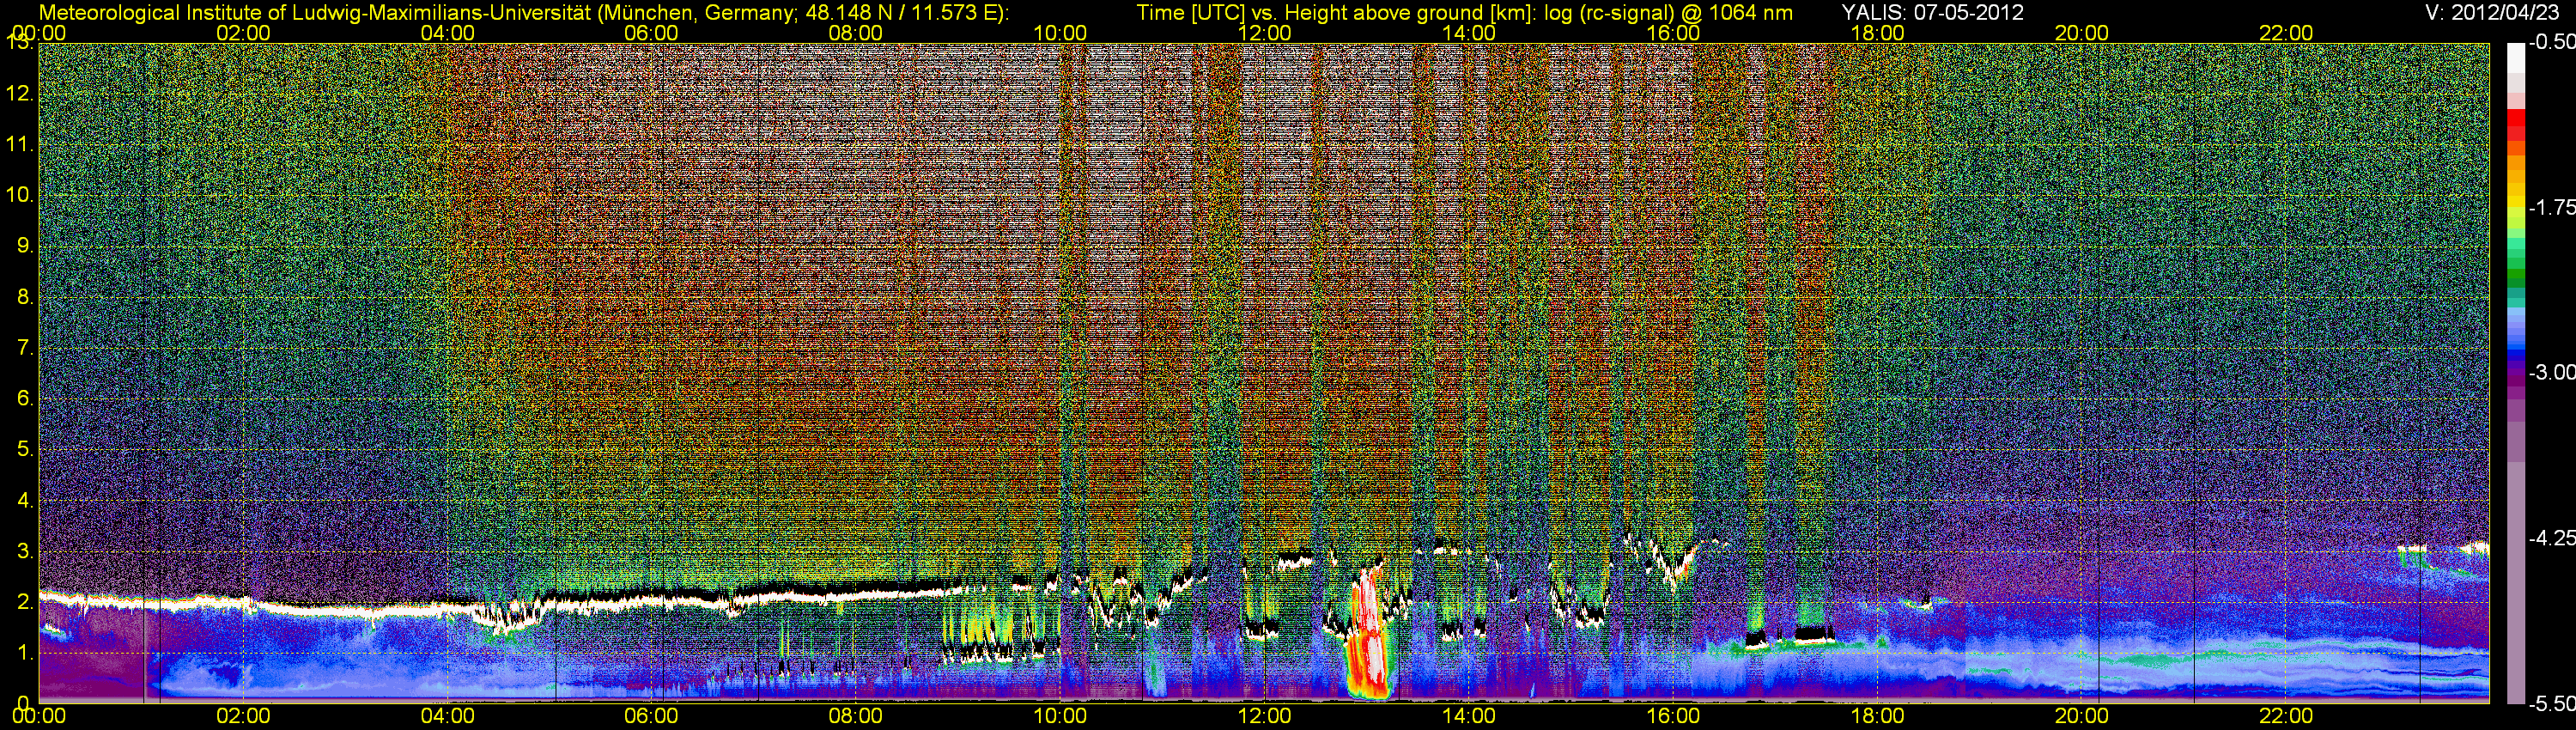The width and height of the screenshot is (2576, 730).
Task: Click the 06:00 label on the bottom time axis
Action: pos(651,716)
